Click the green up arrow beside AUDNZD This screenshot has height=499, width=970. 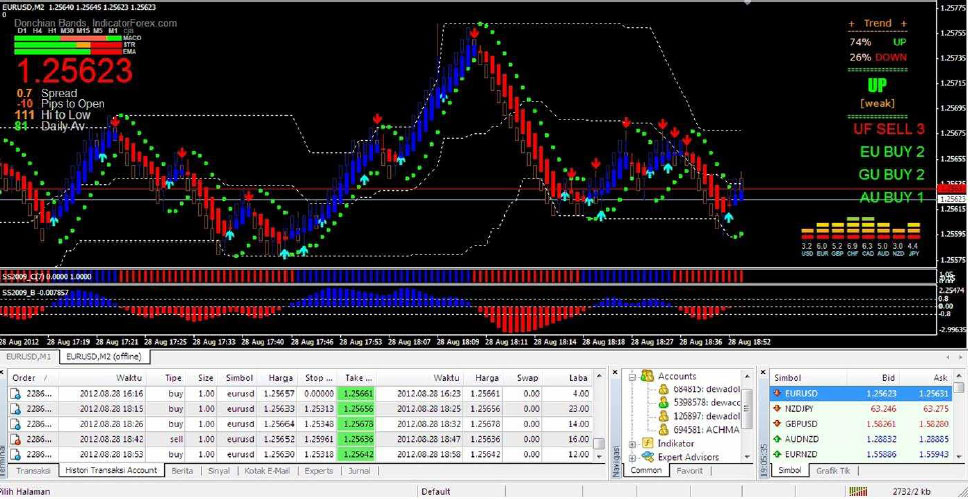778,439
